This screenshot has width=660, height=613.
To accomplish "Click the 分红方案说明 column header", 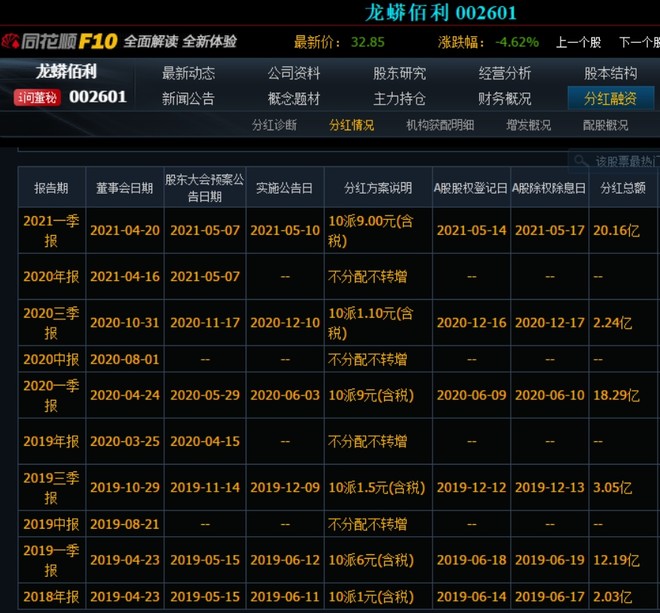I will coord(378,188).
